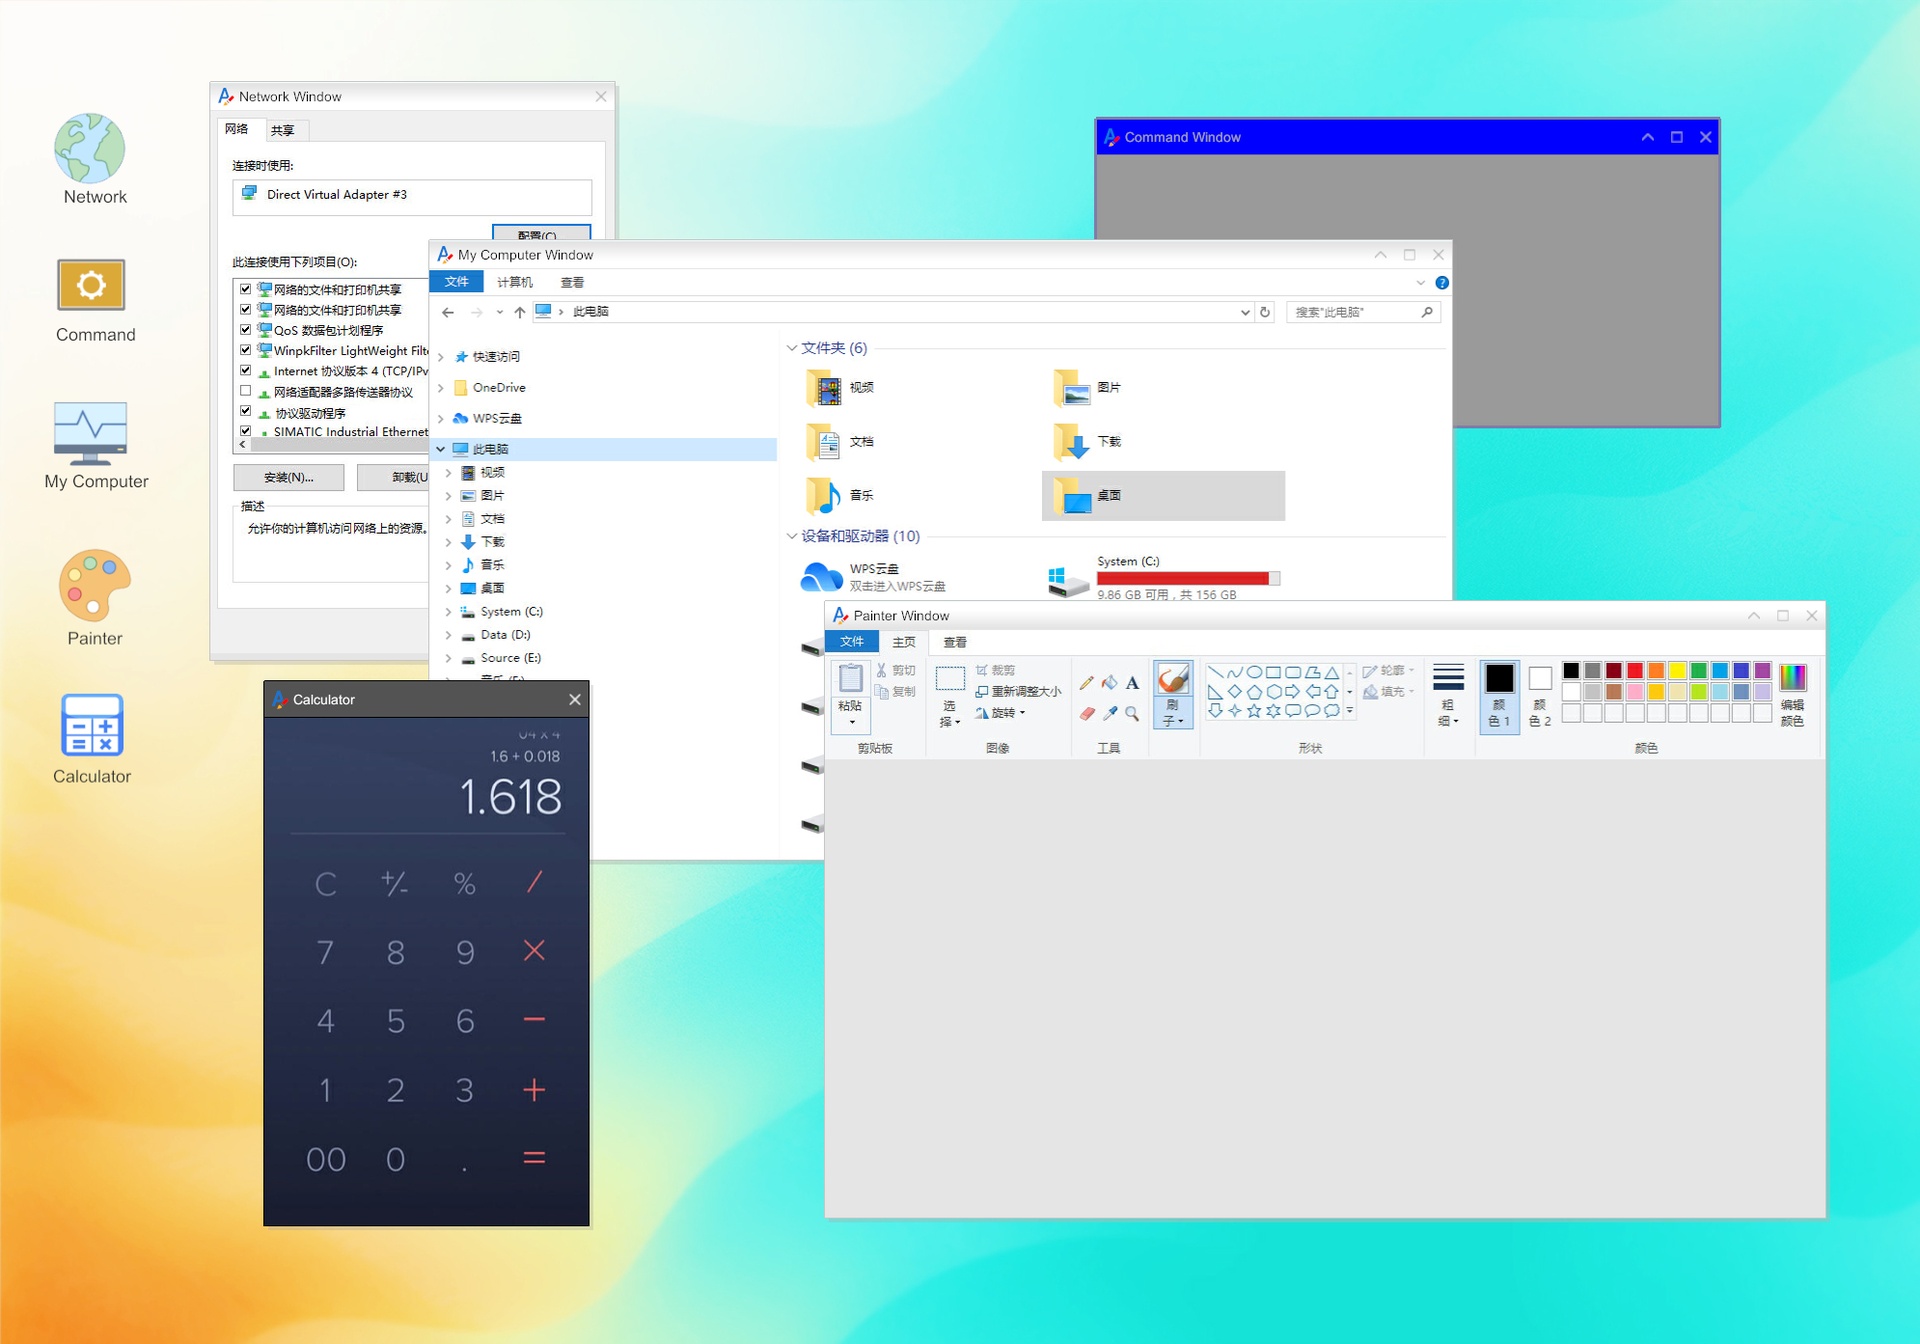
Task: Click the C clear button on Calculator
Action: click(x=326, y=884)
